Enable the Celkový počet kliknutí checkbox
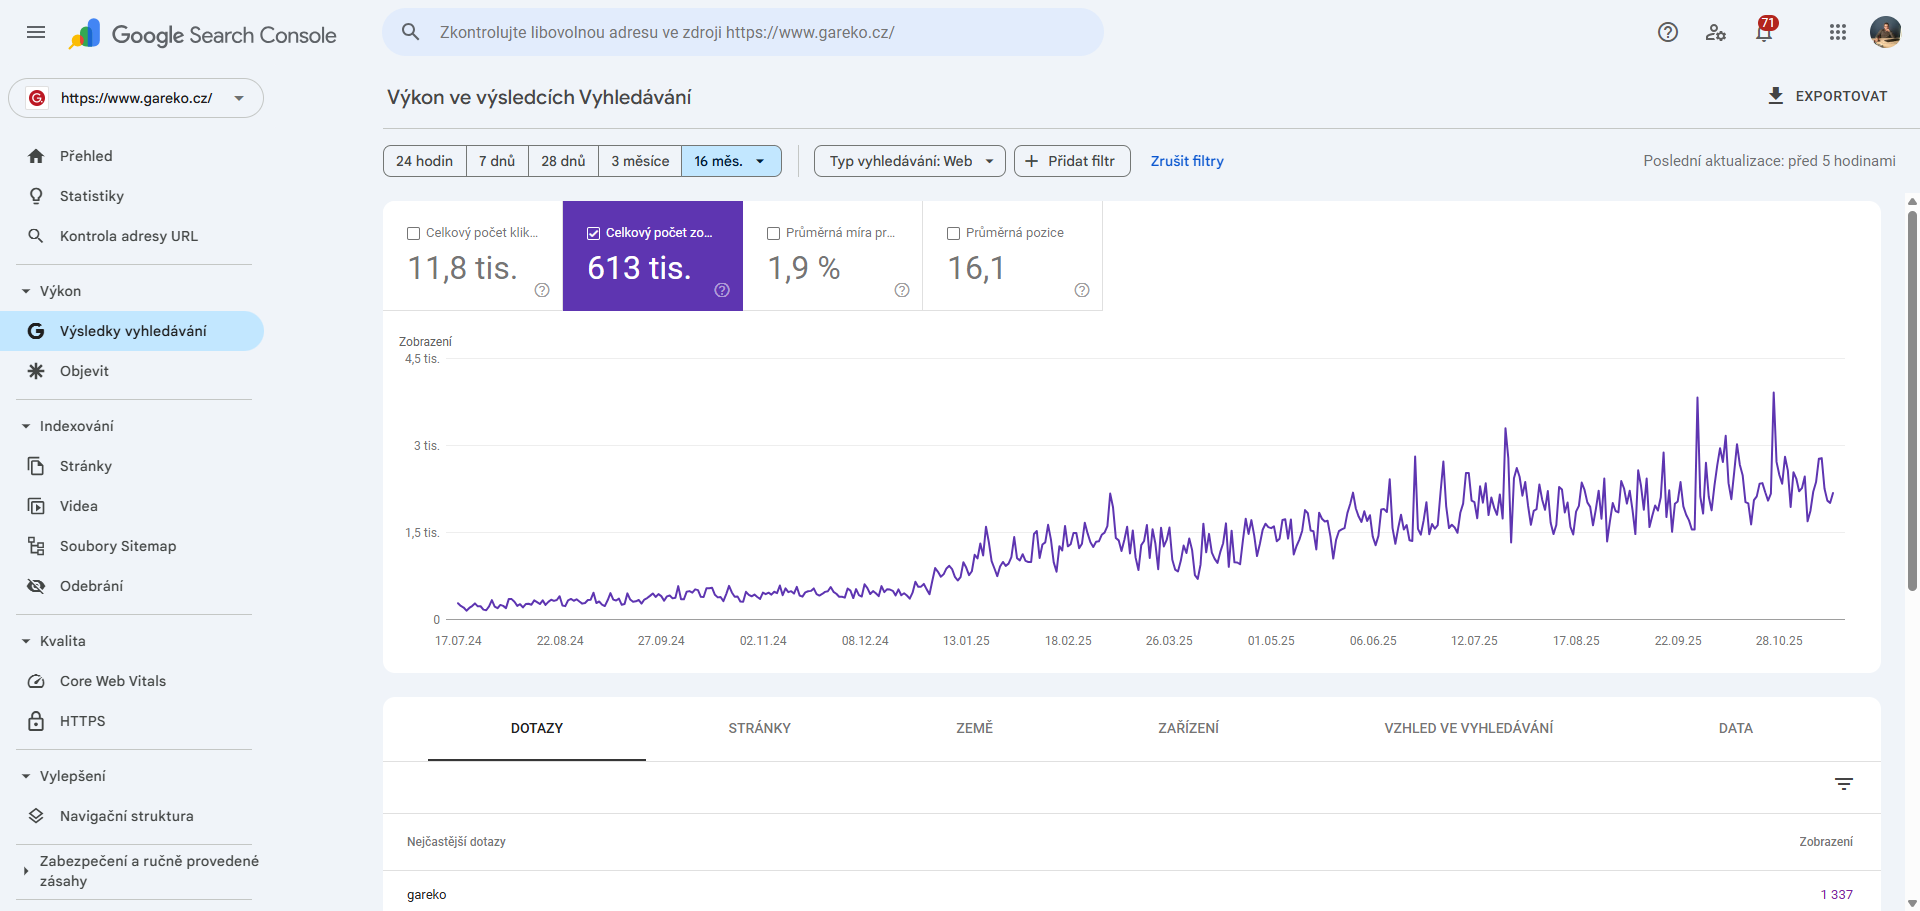1920x911 pixels. point(413,233)
